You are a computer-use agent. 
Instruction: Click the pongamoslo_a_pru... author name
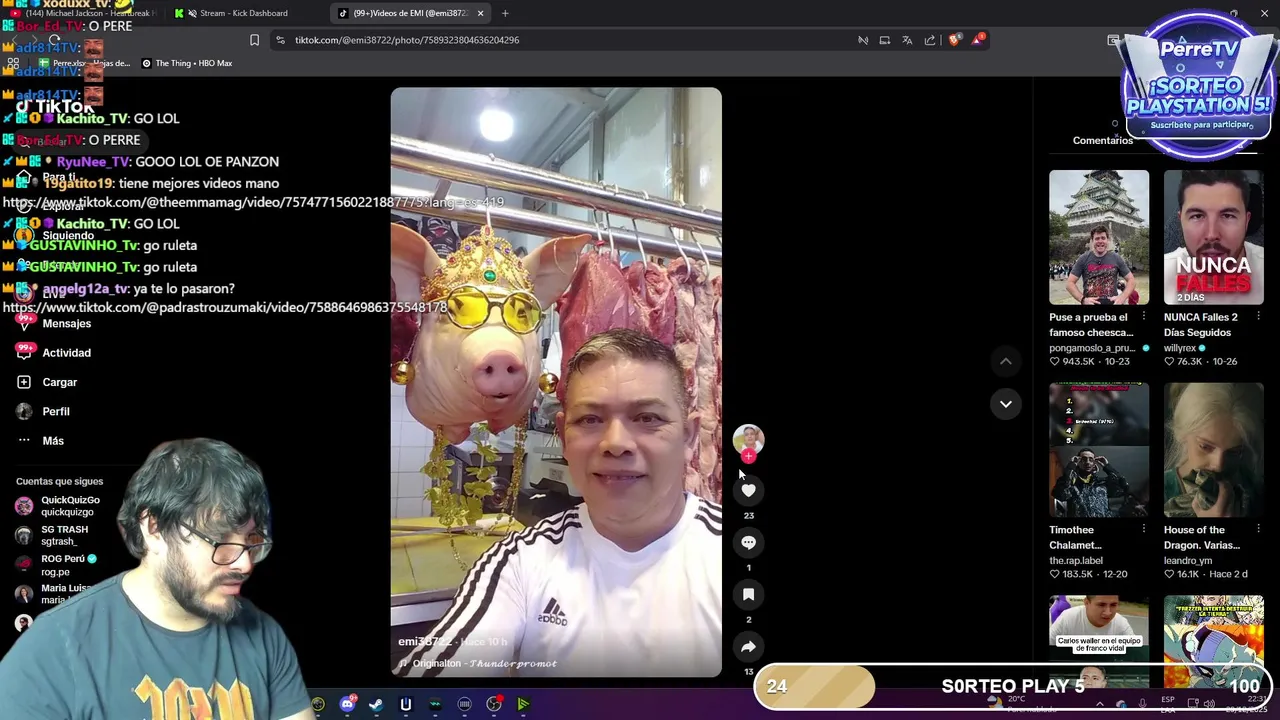click(x=1092, y=348)
